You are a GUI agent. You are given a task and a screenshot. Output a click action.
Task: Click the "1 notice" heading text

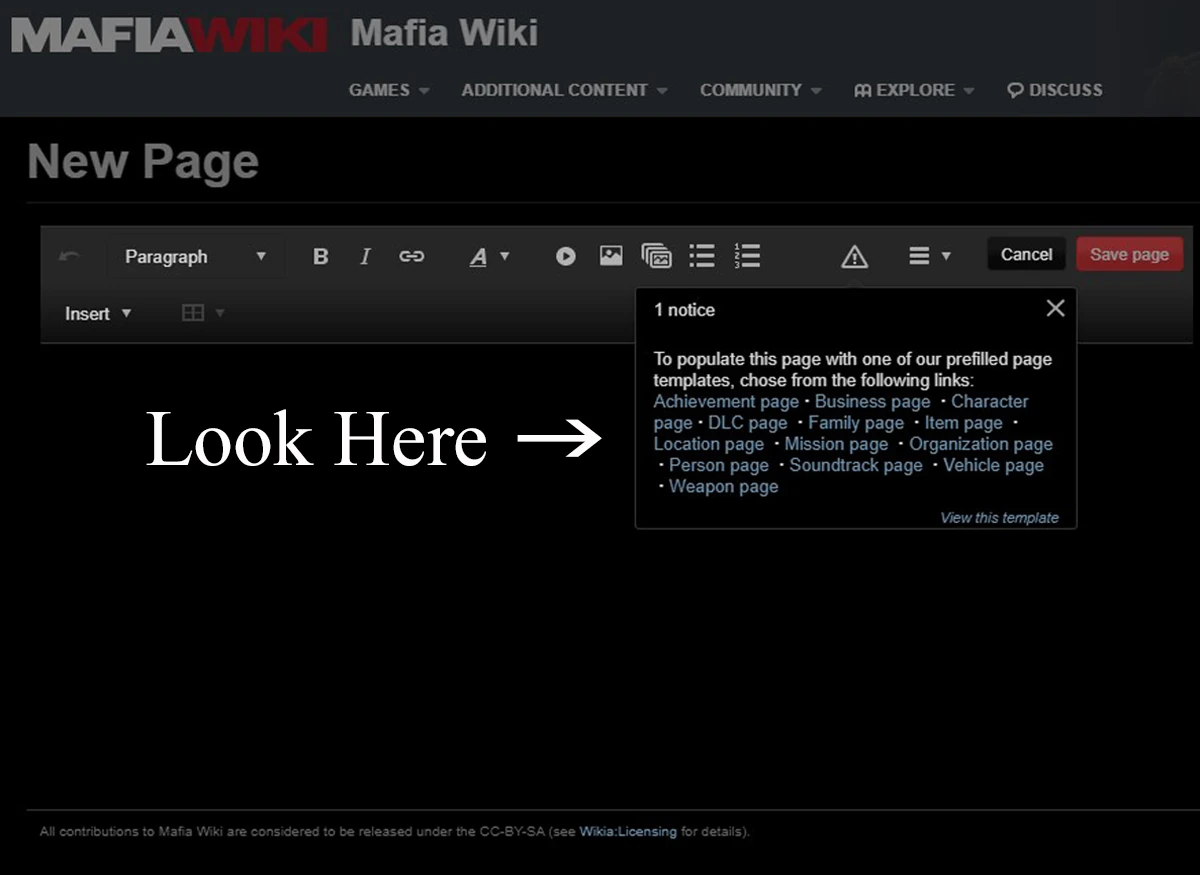[684, 310]
